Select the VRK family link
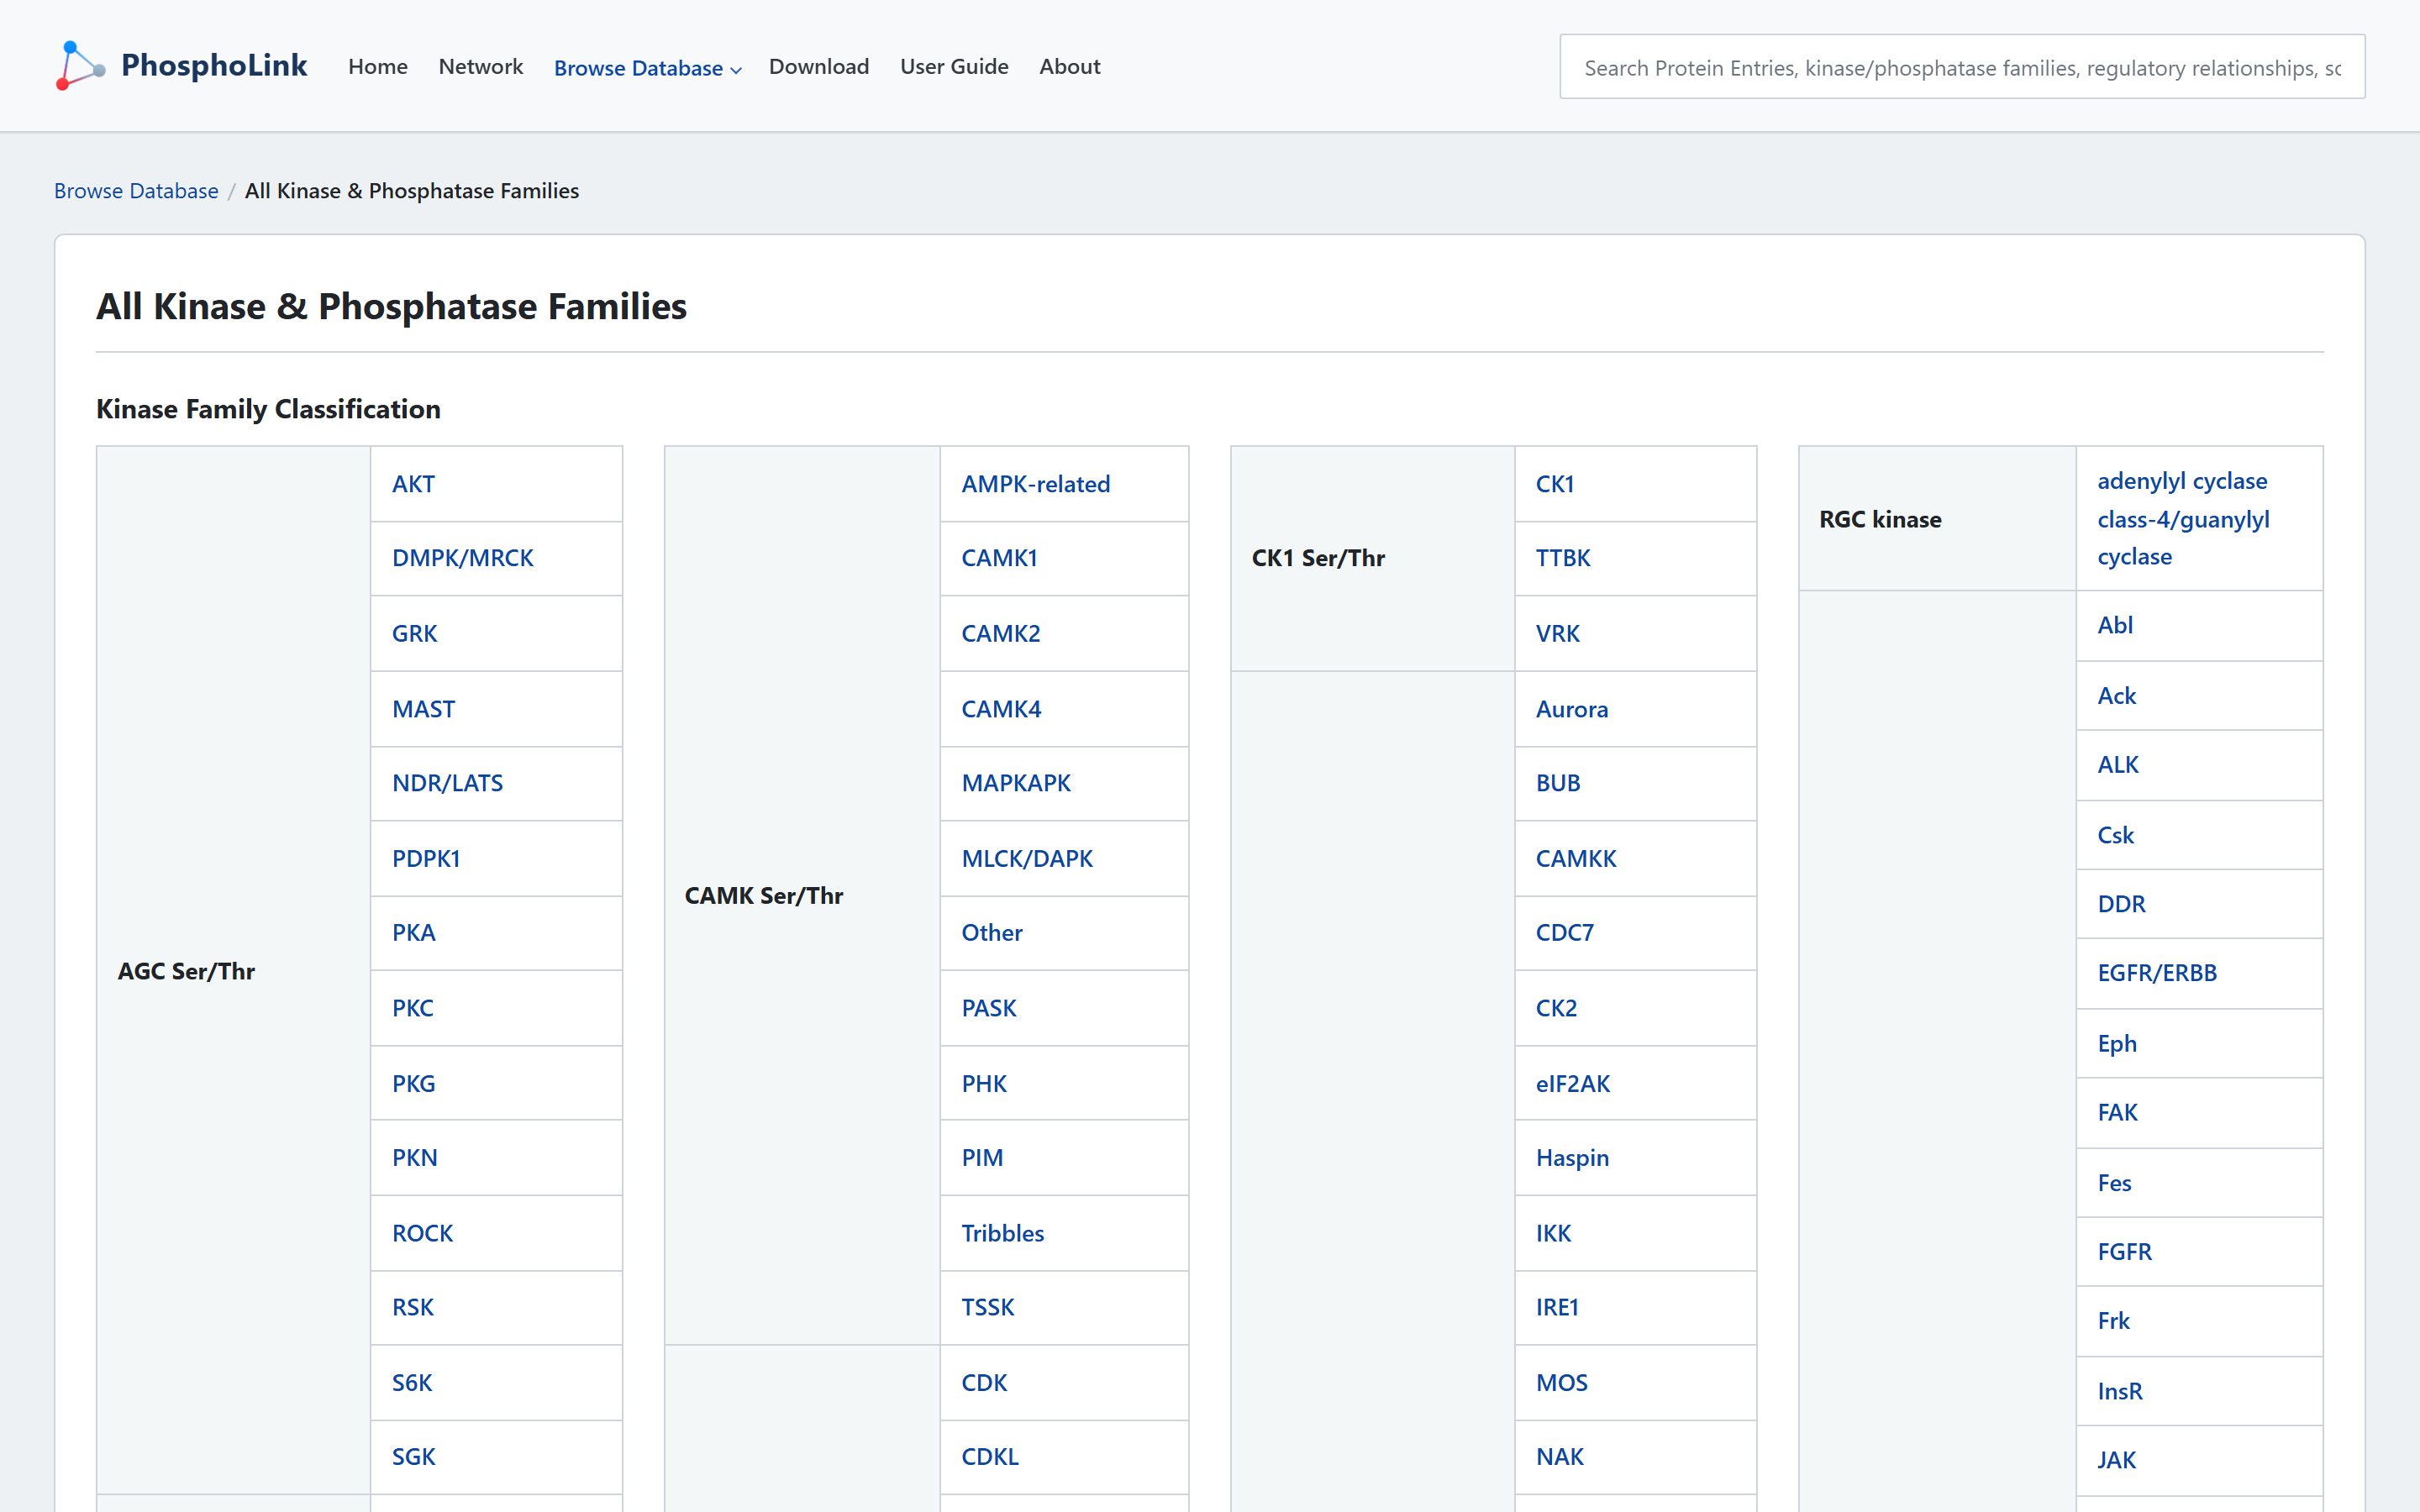 point(1558,634)
